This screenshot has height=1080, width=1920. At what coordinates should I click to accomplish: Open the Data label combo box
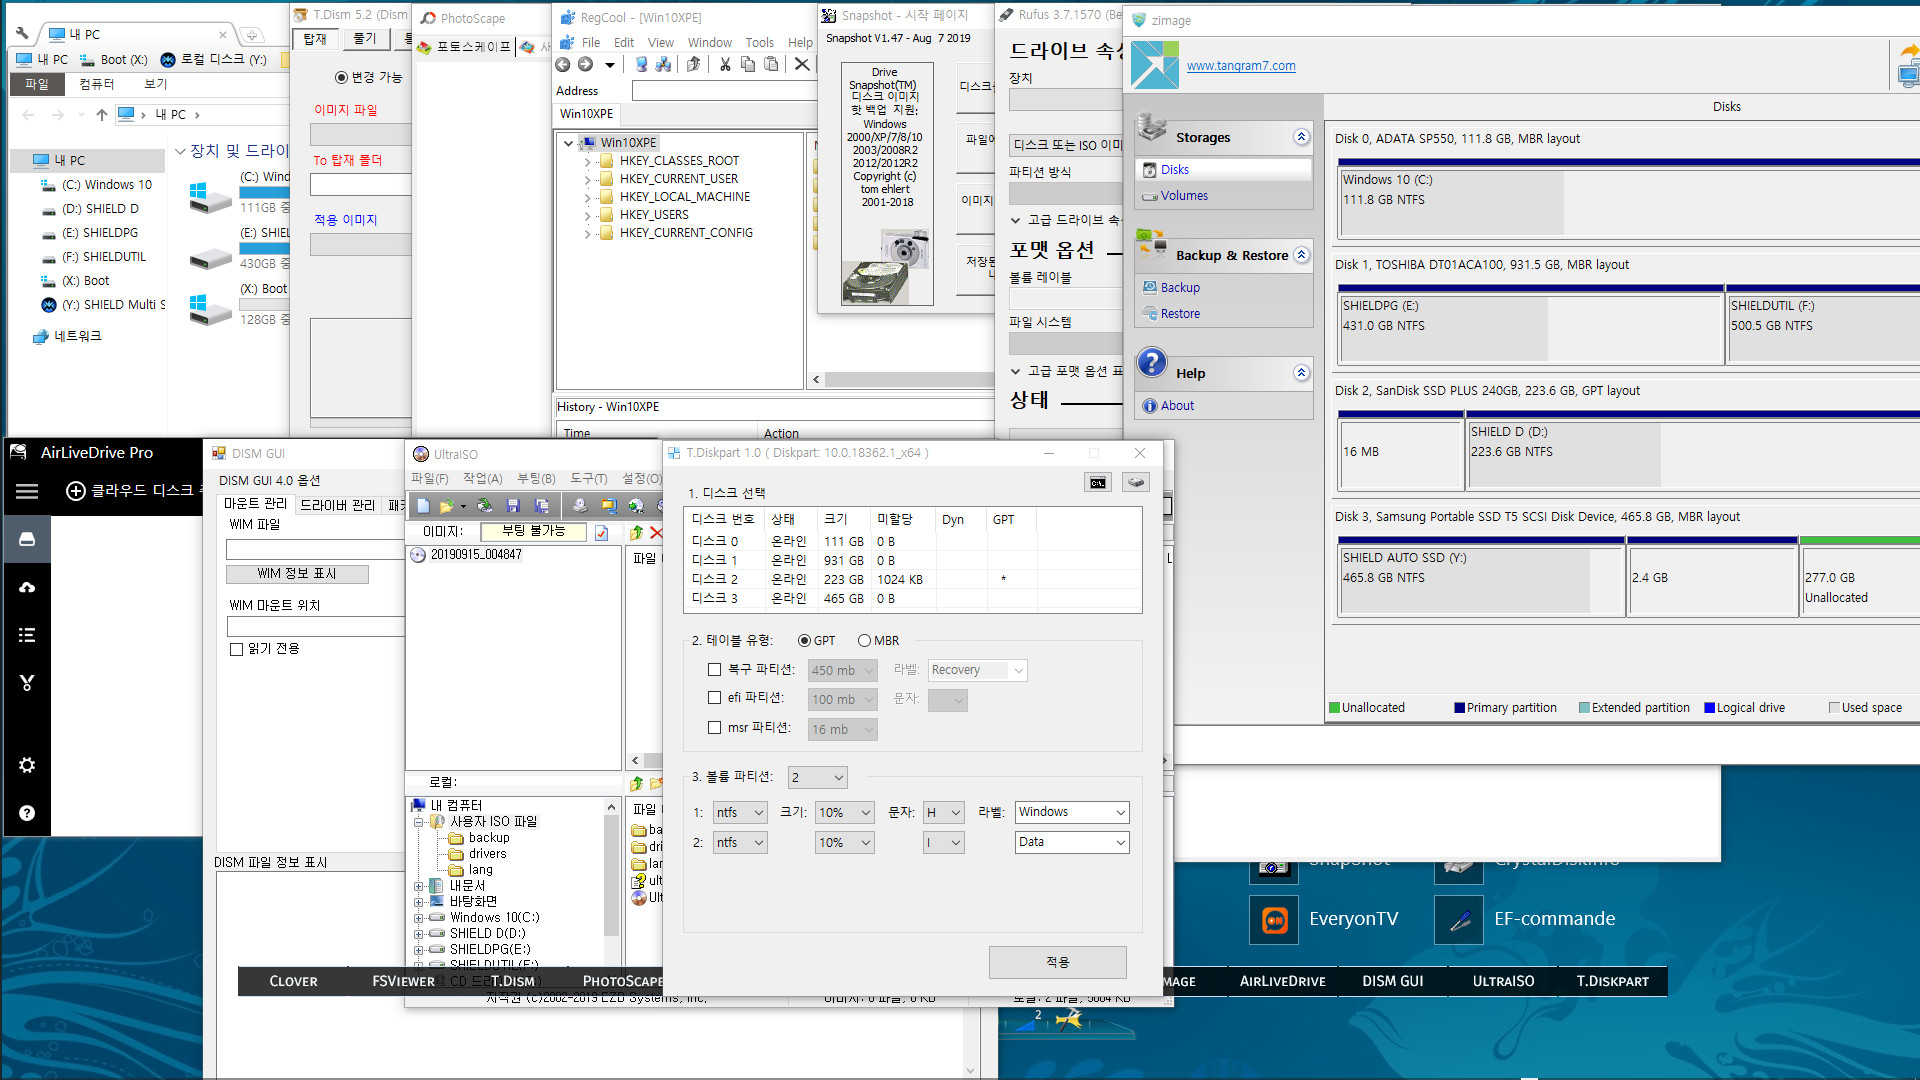click(x=1072, y=843)
